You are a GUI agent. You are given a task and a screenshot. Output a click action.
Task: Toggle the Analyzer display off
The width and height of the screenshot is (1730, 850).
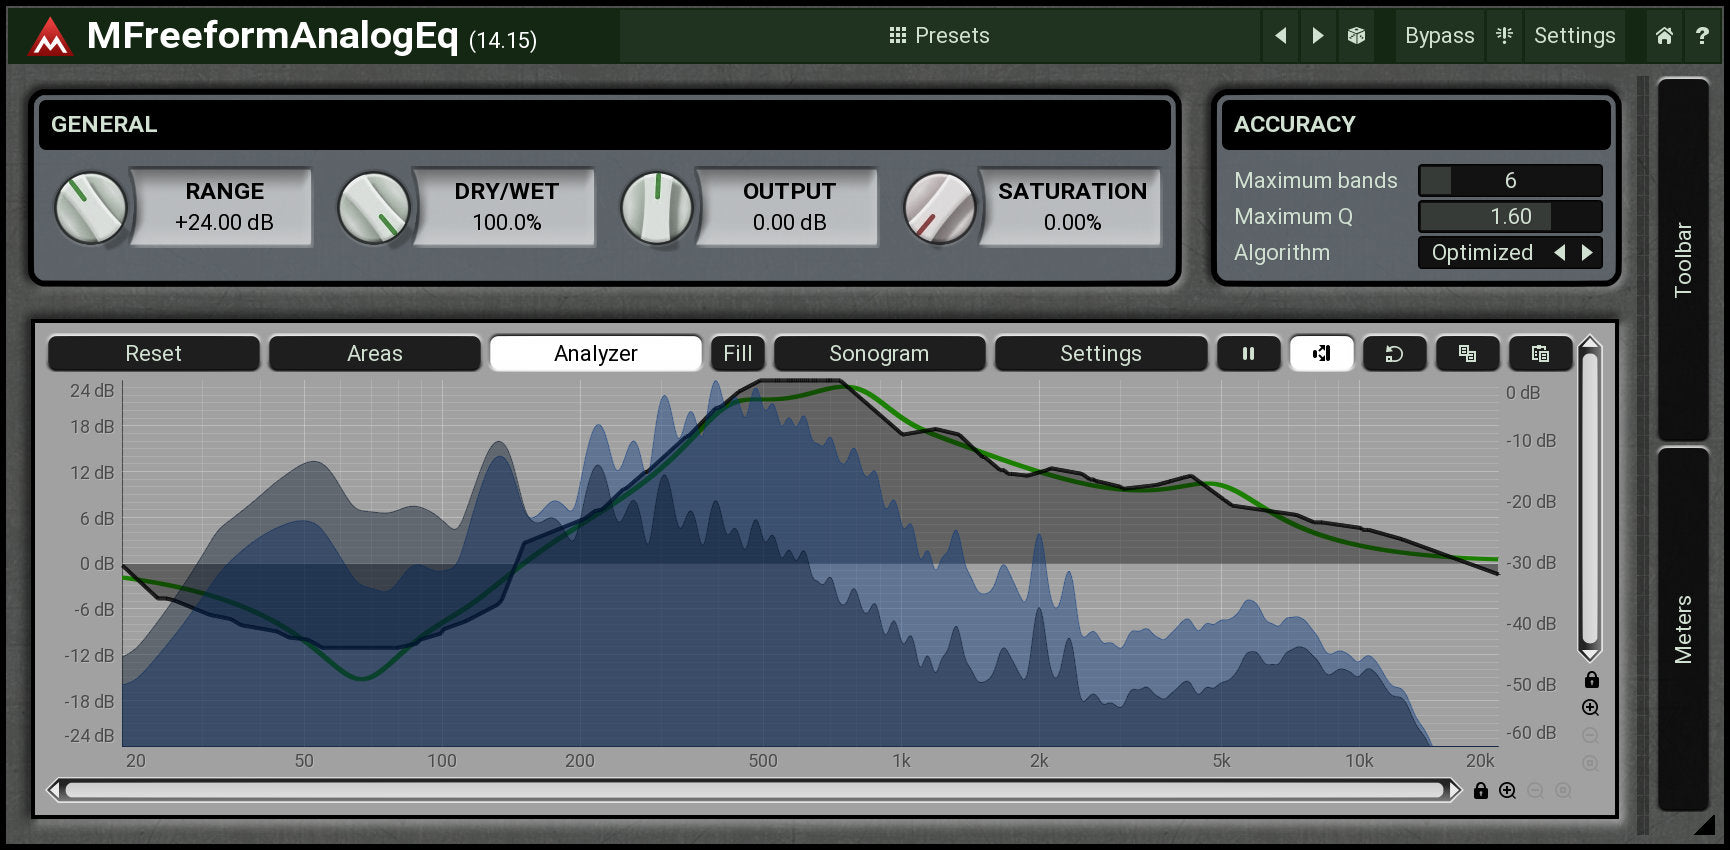[595, 354]
